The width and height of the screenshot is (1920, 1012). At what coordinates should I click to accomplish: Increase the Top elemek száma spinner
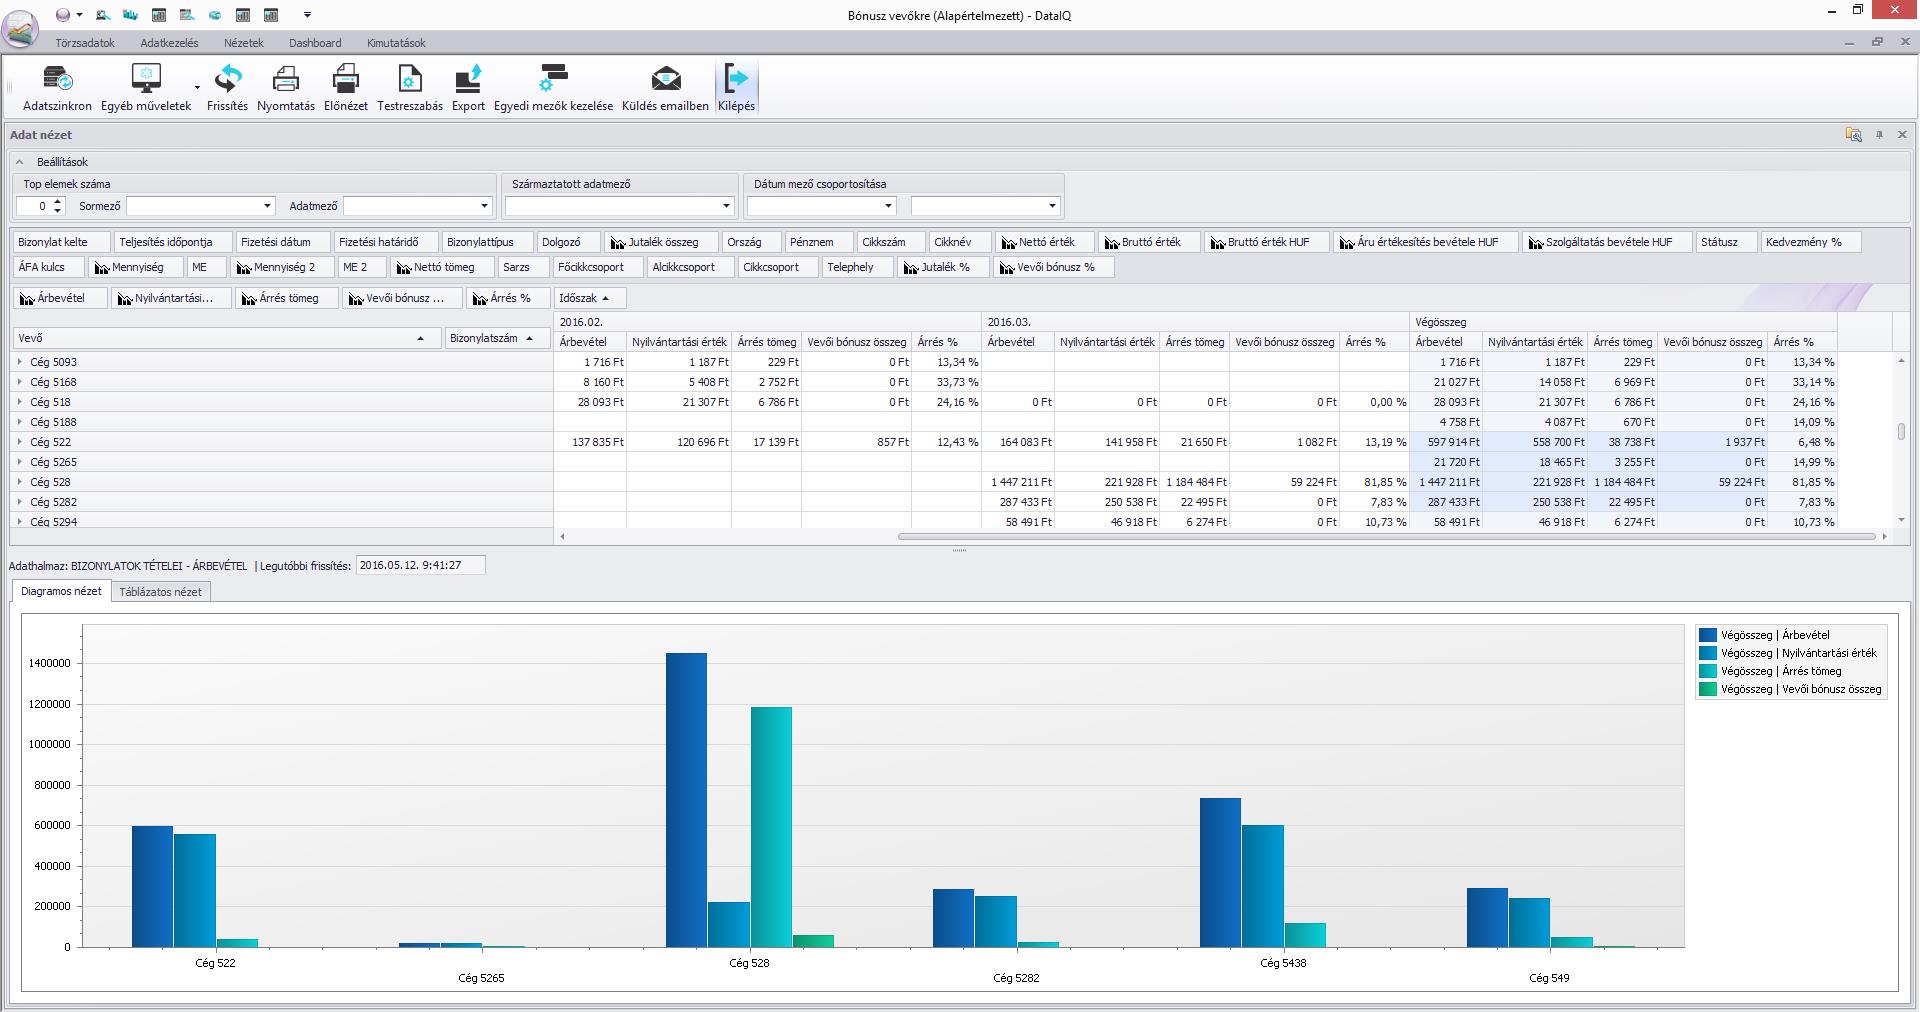point(59,202)
